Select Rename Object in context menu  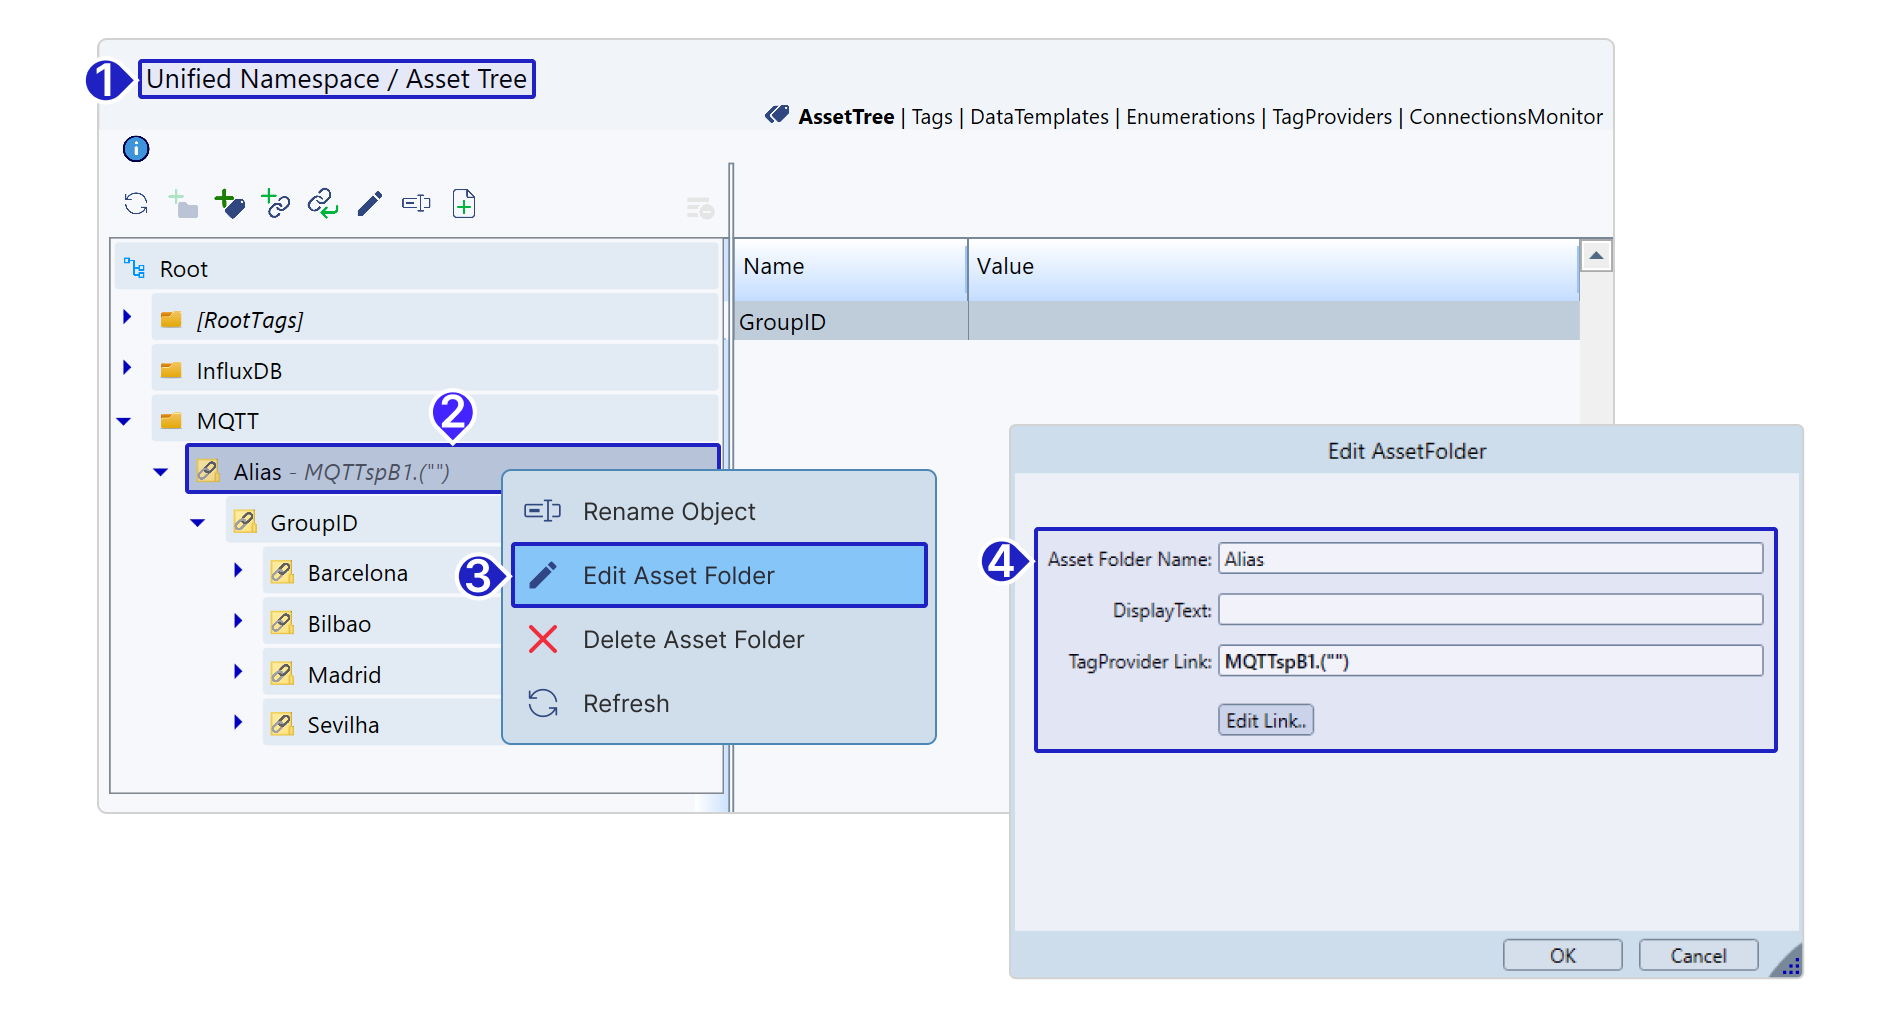pyautogui.click(x=669, y=512)
